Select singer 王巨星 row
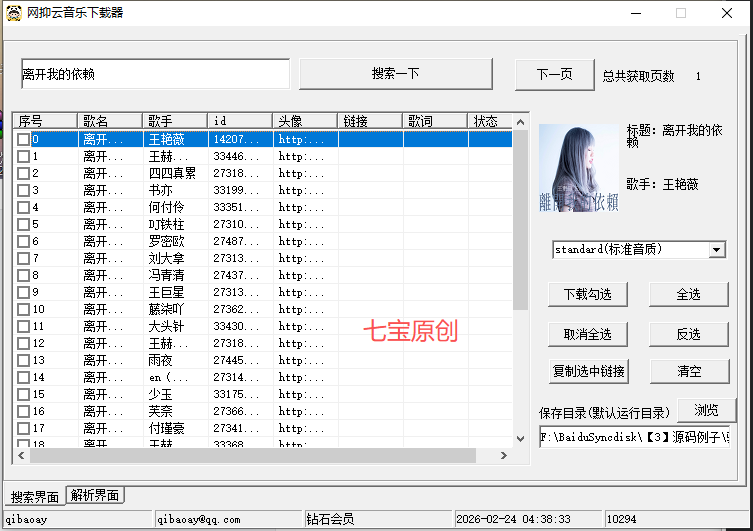 click(166, 292)
